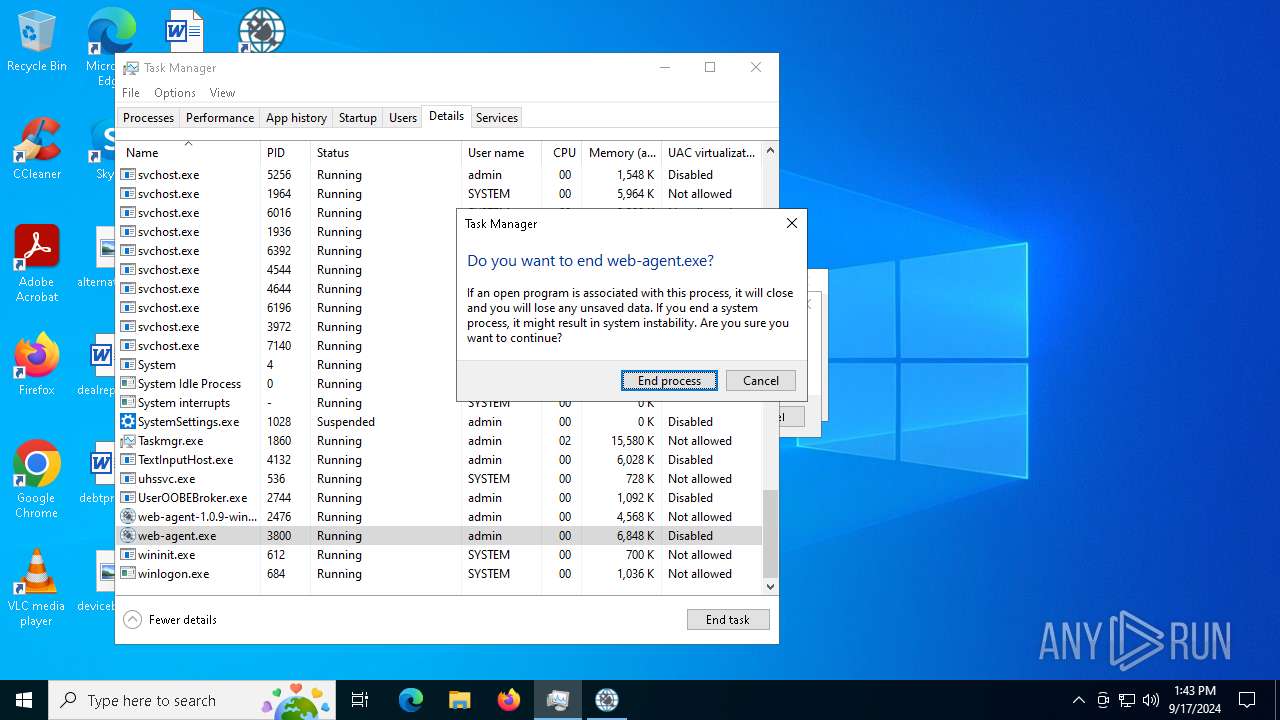Launch CCleaner from the desktop
Screen dimensions: 1280x720
click(x=37, y=150)
